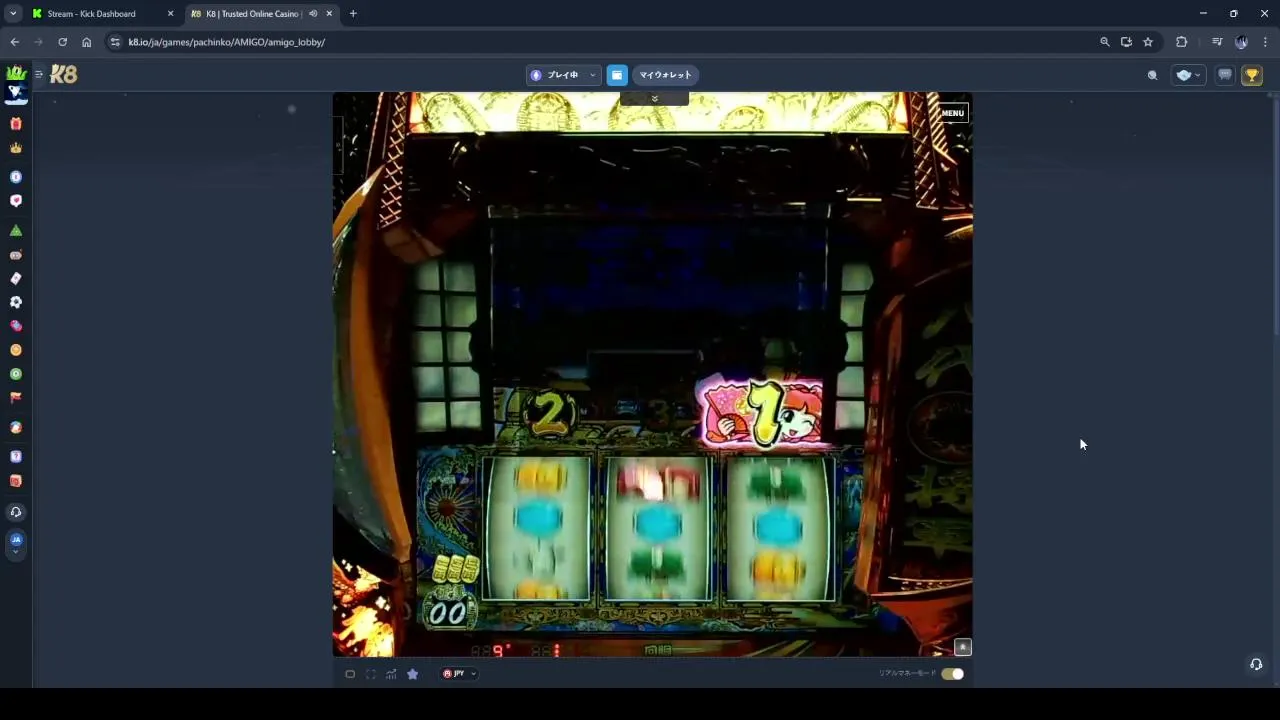Go back to previous page
Viewport: 1280px width, 720px height.
[x=14, y=42]
